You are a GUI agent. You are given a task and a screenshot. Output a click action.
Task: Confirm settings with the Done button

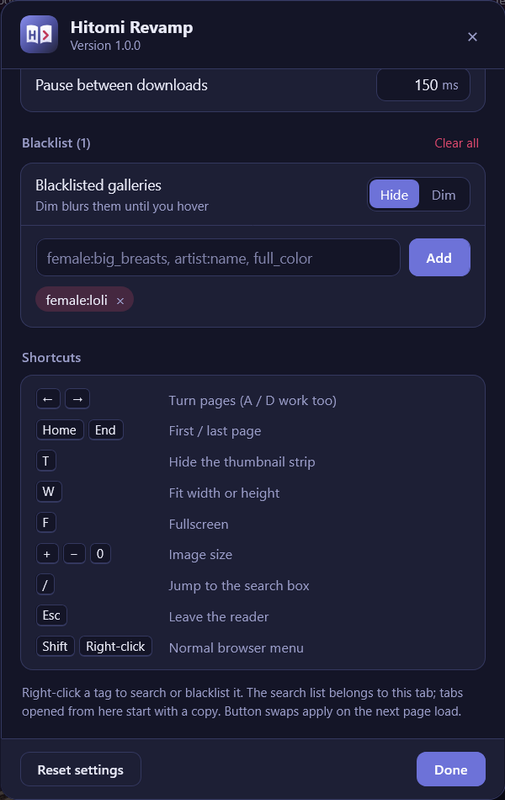(450, 769)
